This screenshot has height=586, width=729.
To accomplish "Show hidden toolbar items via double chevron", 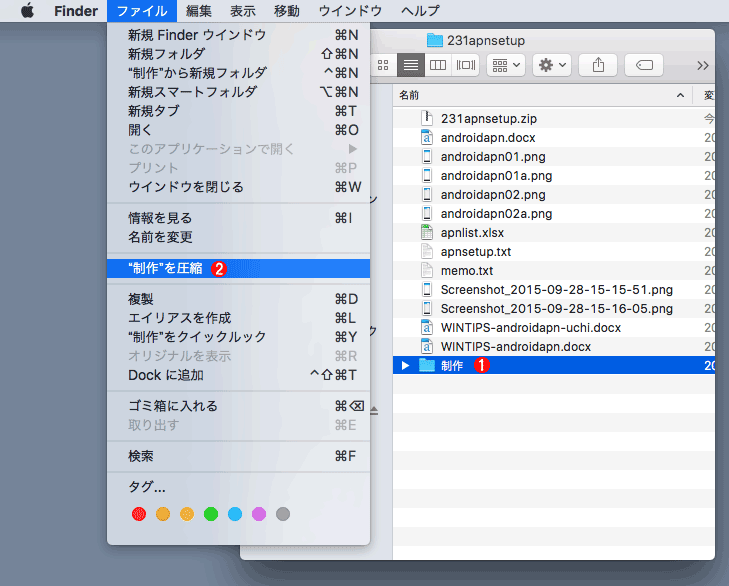I will point(703,65).
